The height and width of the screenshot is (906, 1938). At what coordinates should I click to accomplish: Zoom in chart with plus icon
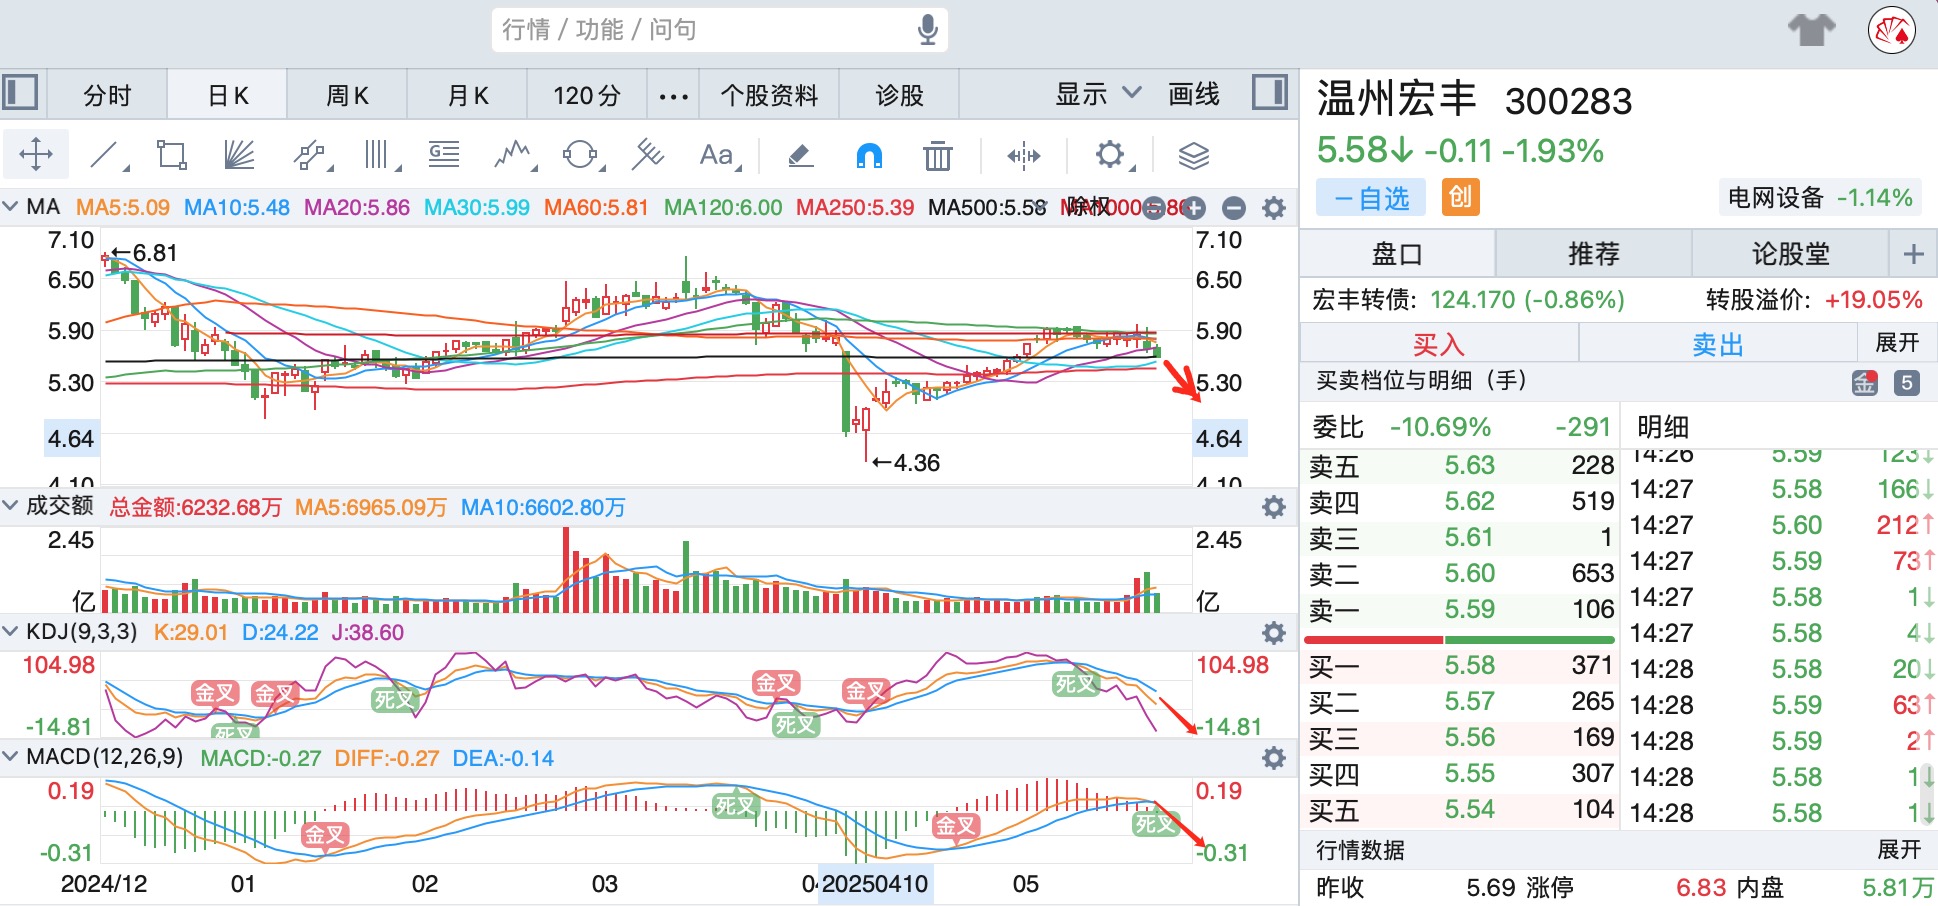(1194, 208)
